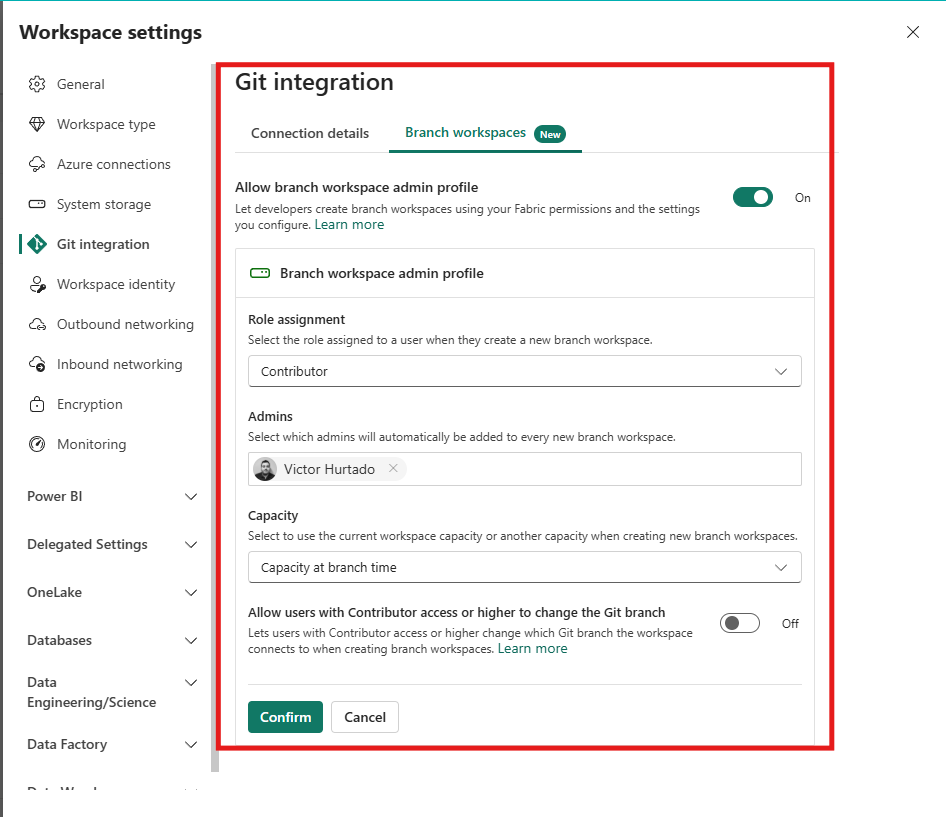Click the Cancel button
The width and height of the screenshot is (946, 817).
tap(365, 717)
